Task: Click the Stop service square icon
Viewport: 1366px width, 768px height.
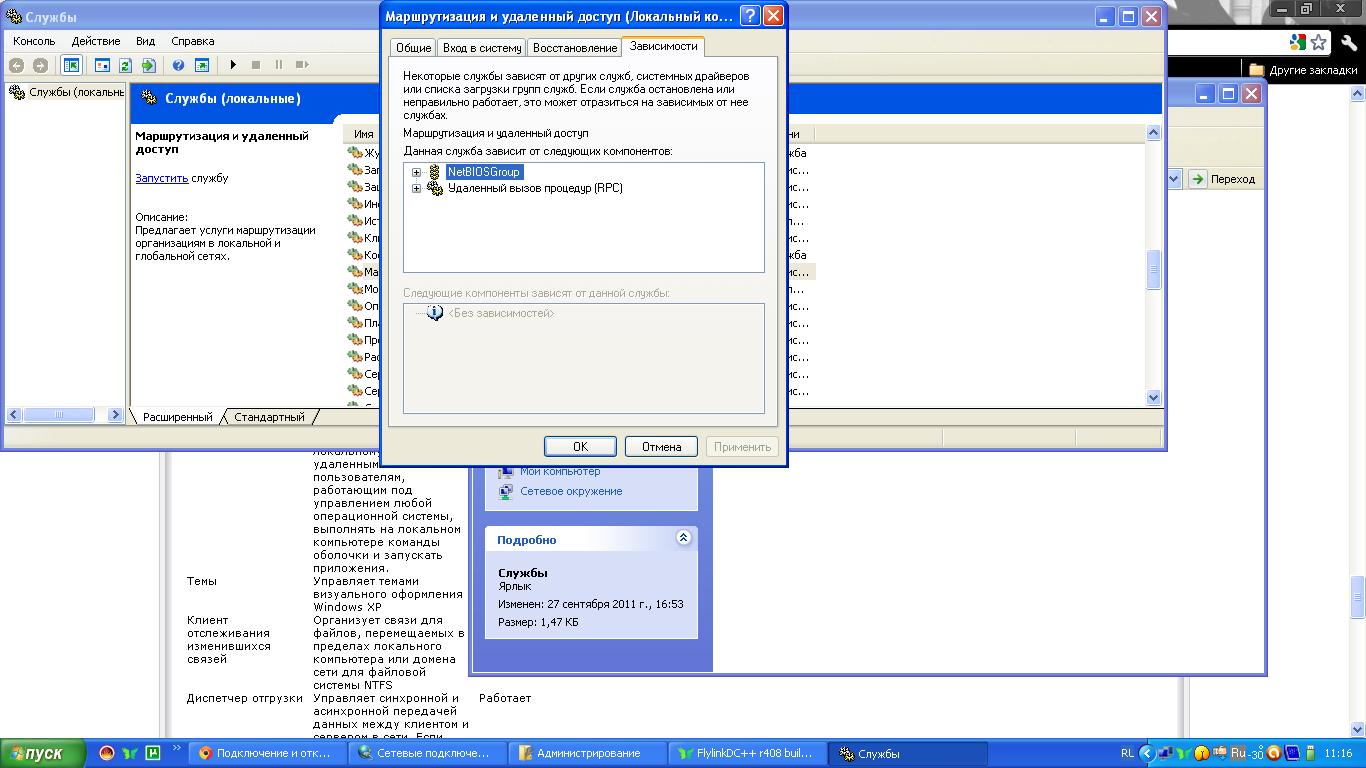Action: [256, 65]
